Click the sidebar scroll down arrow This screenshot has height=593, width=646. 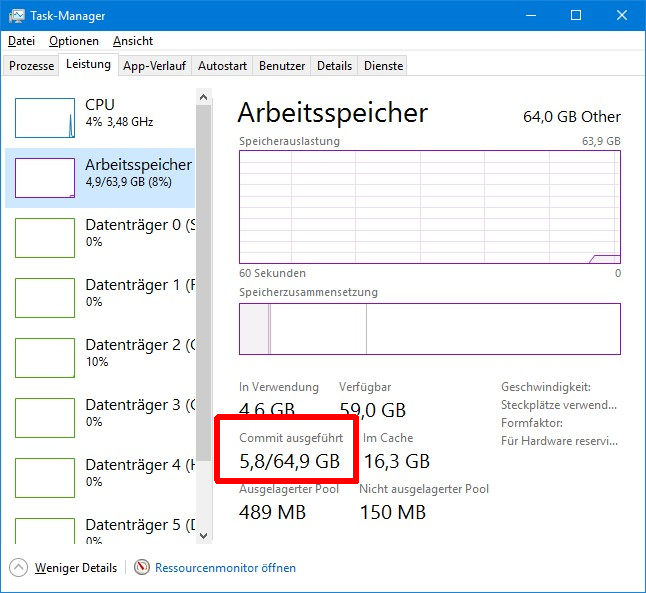click(x=203, y=536)
